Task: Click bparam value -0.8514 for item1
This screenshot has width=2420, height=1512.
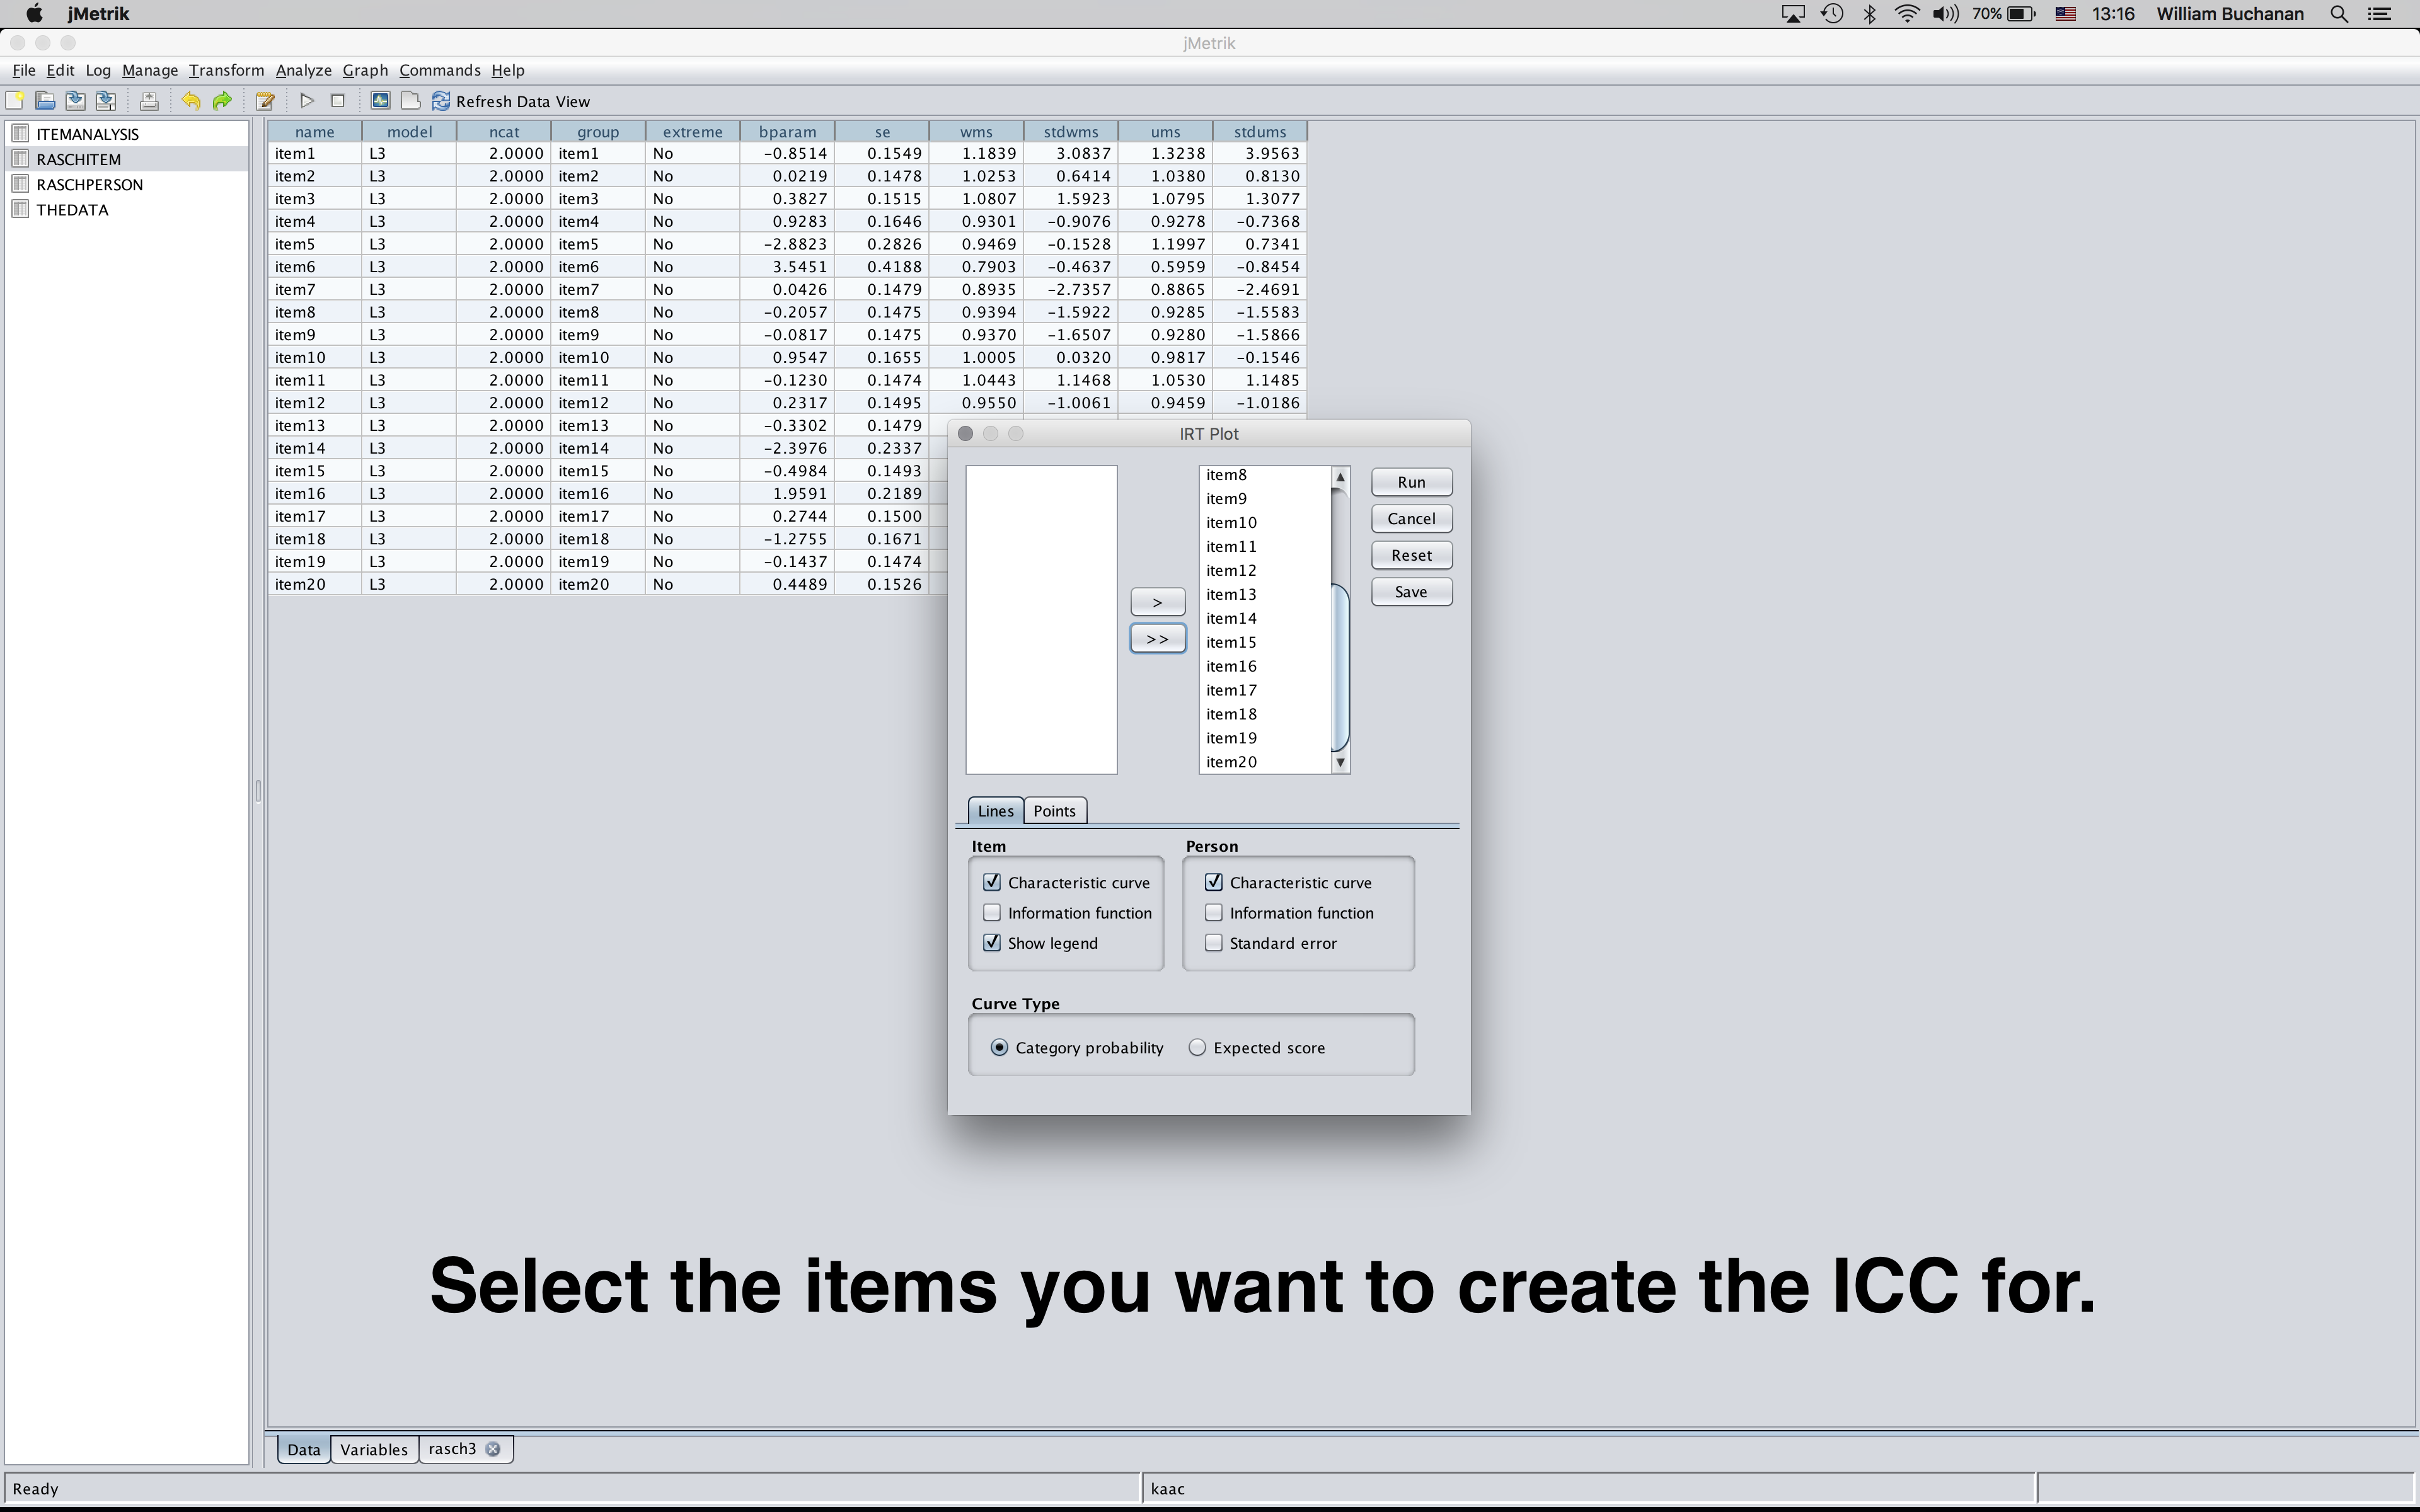Action: point(787,154)
